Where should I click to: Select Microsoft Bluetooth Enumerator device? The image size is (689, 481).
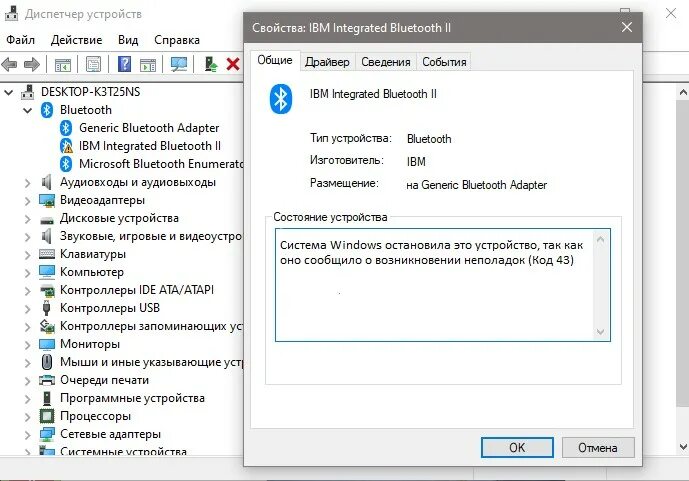click(161, 164)
